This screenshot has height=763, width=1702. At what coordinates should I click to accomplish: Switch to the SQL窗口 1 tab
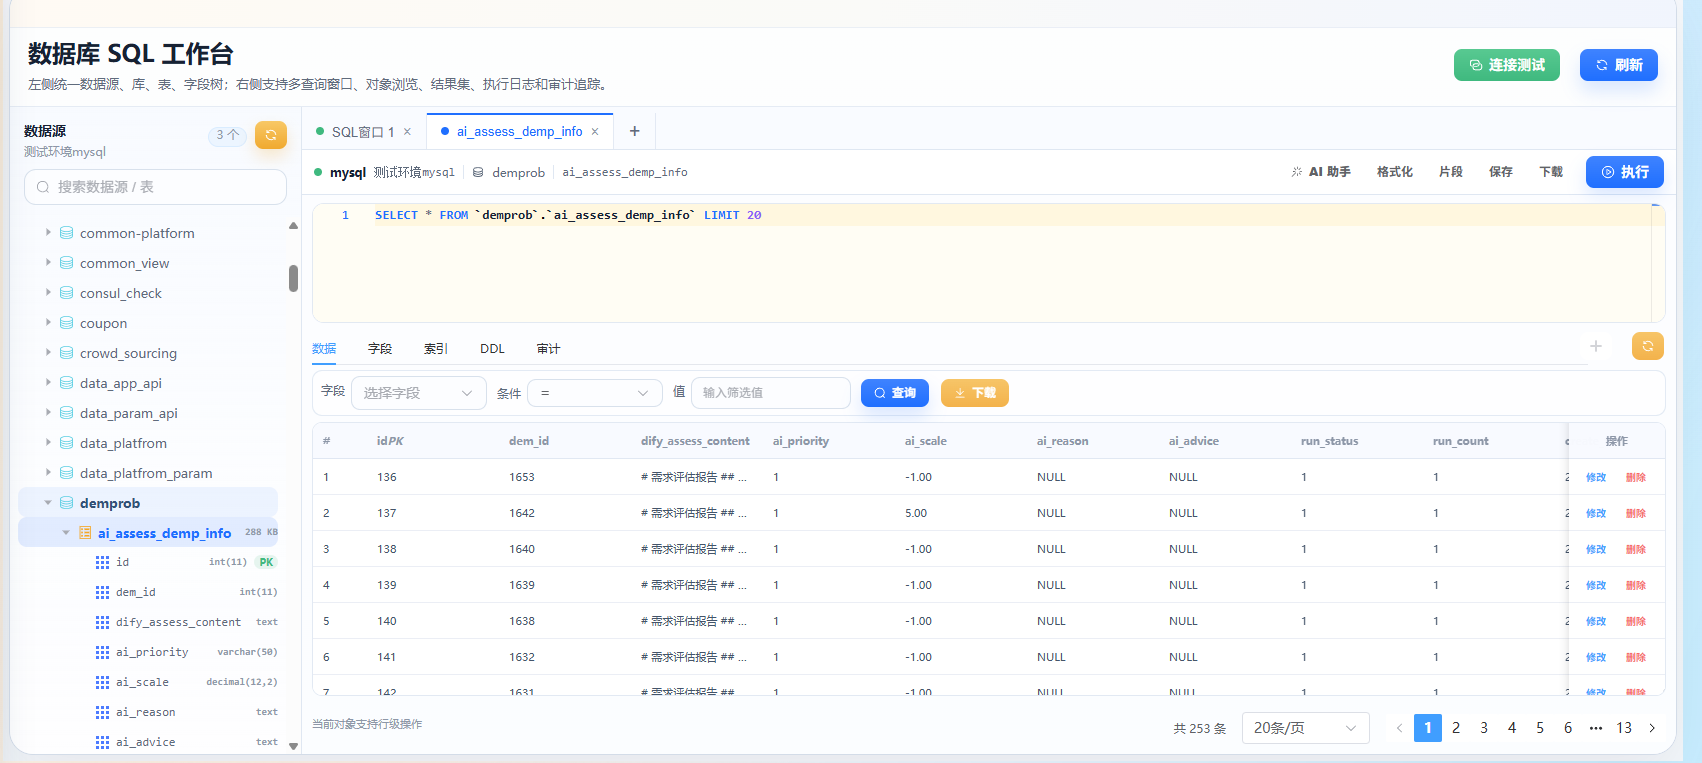361,132
